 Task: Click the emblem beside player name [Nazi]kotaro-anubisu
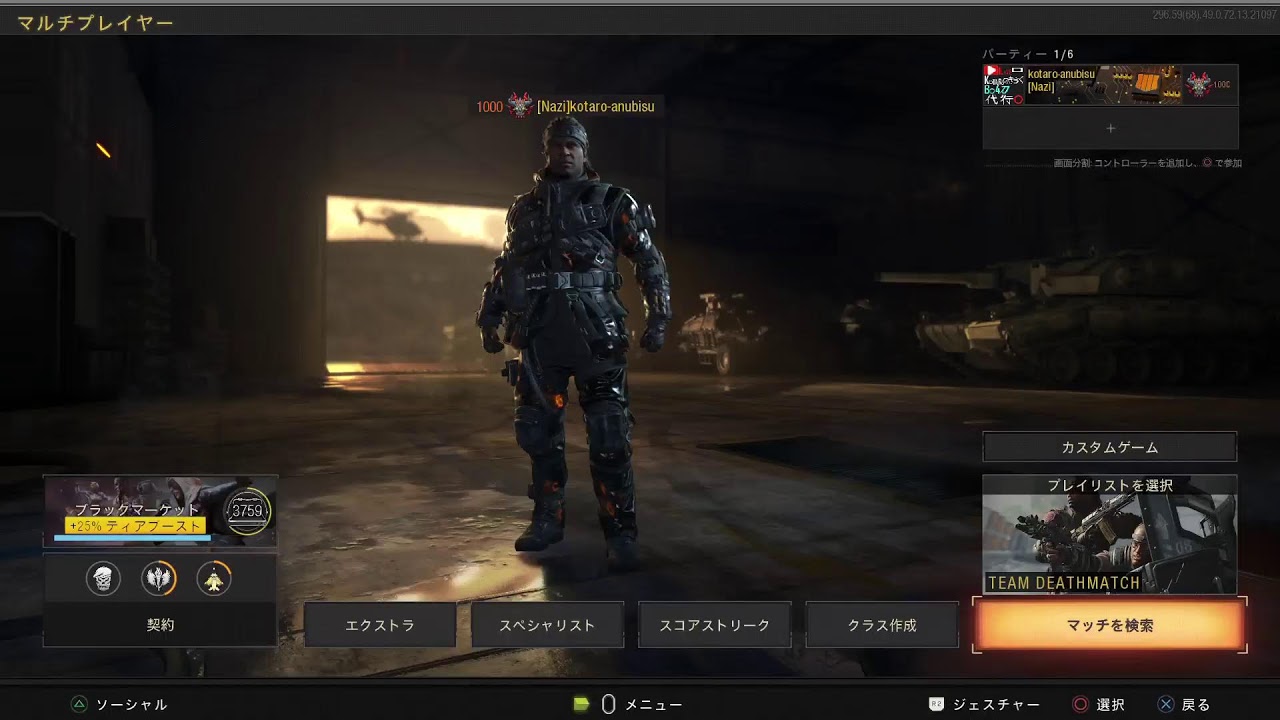520,105
